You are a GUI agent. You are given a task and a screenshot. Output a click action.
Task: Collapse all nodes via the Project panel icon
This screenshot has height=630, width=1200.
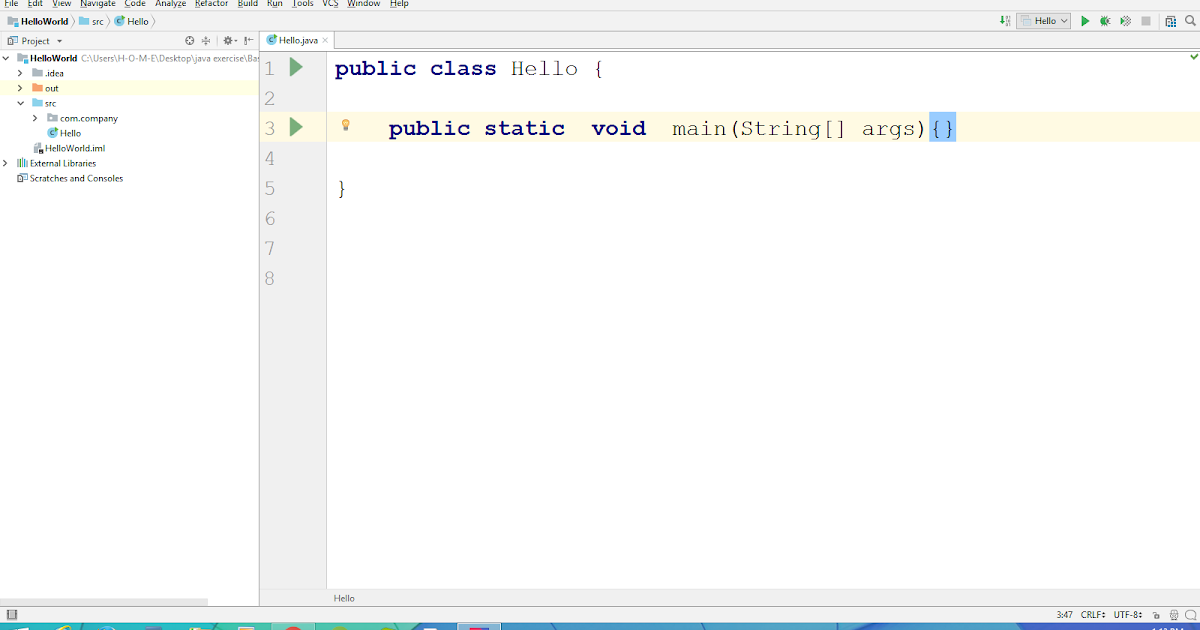[206, 40]
